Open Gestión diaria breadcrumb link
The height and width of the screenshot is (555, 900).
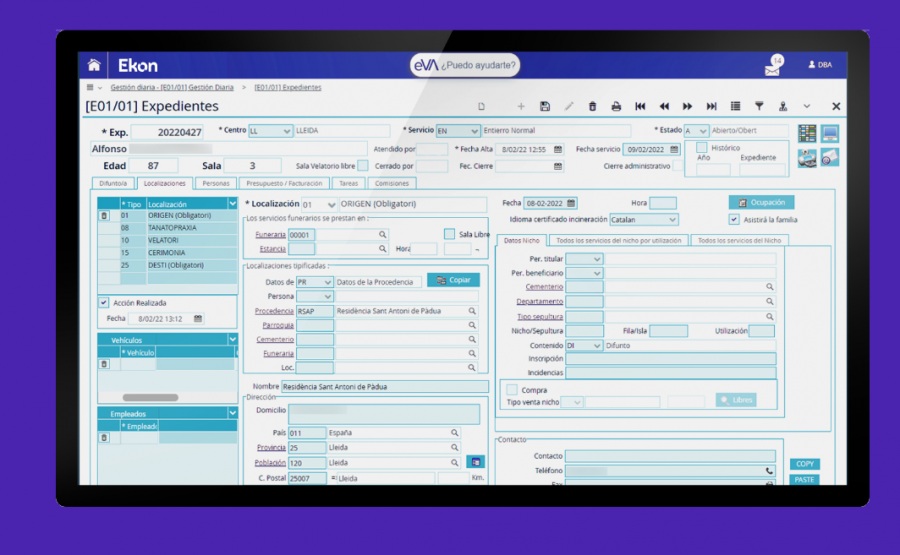[x=172, y=88]
